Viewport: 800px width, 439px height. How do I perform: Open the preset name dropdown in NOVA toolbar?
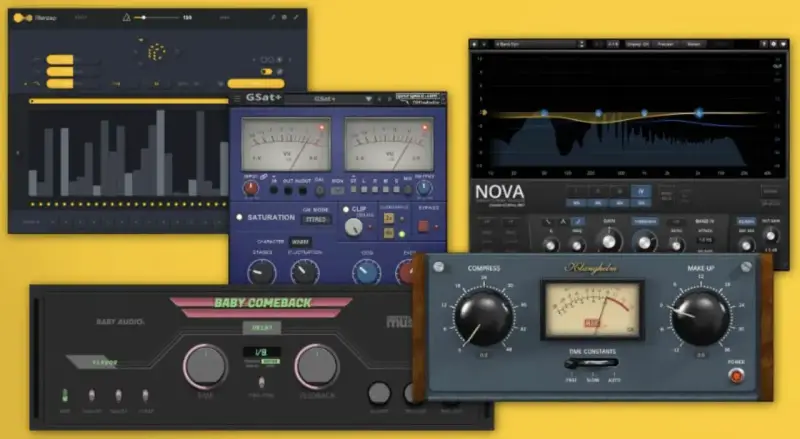536,44
